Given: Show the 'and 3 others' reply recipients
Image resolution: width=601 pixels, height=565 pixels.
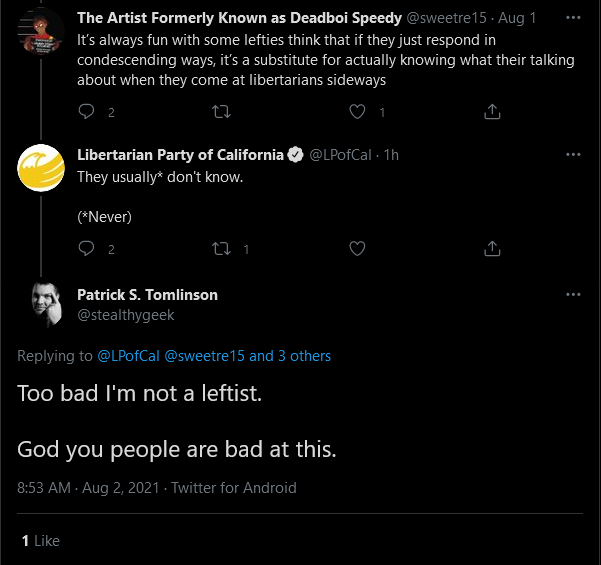Looking at the screenshot, I should pyautogui.click(x=290, y=356).
